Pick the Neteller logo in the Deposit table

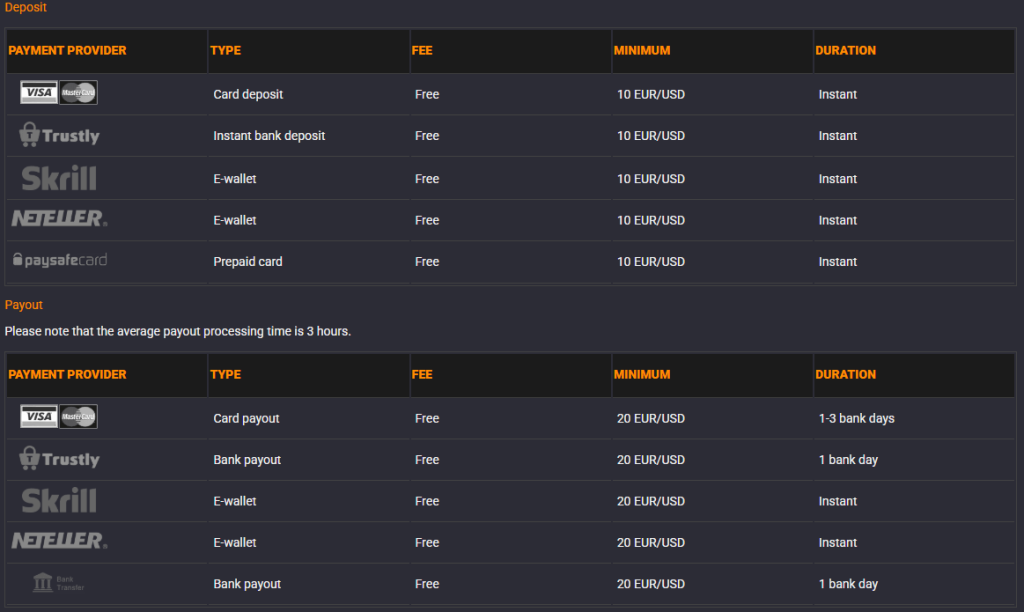(59, 219)
